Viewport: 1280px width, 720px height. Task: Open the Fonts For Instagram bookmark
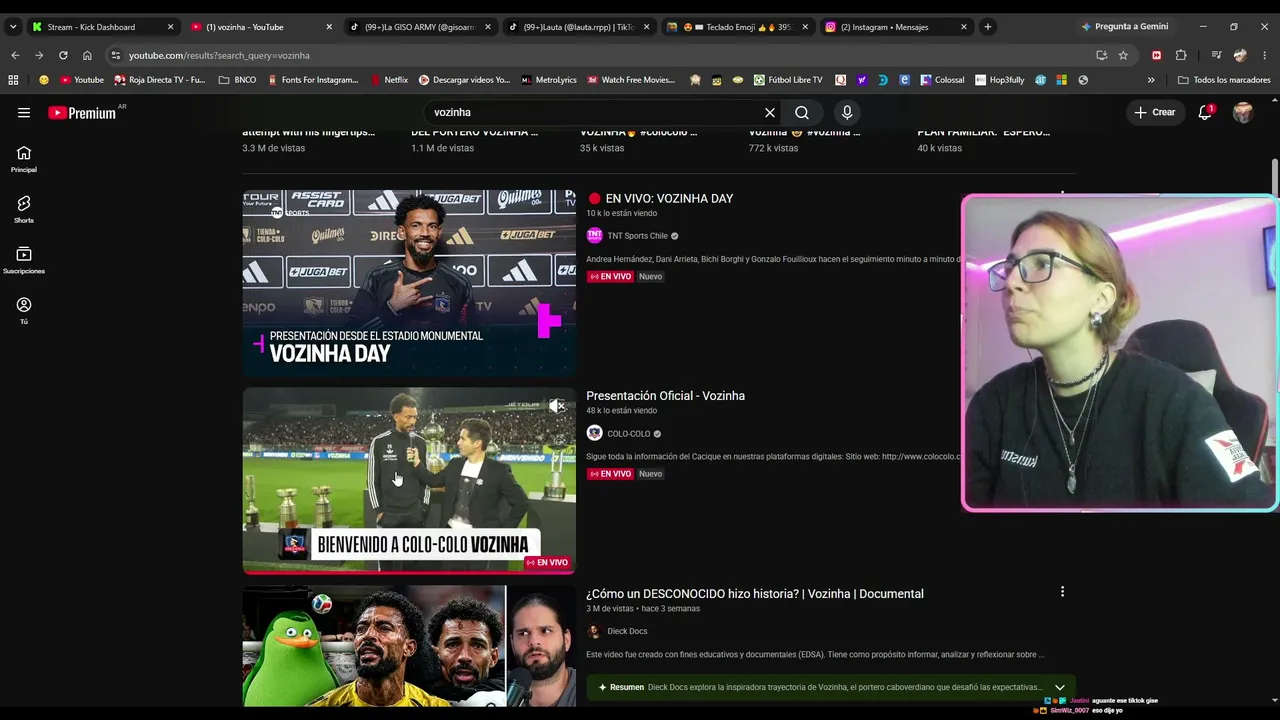pos(314,80)
